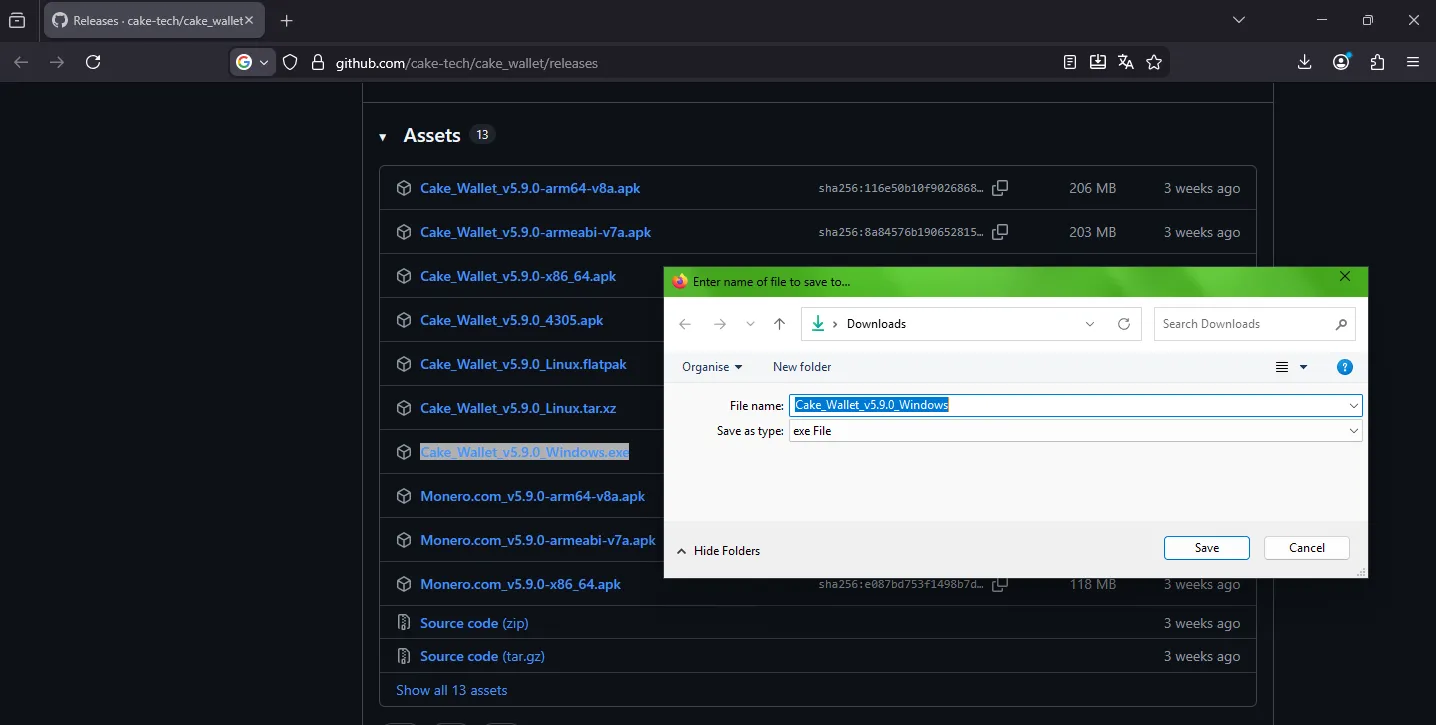Translate this page icon

coord(1126,62)
